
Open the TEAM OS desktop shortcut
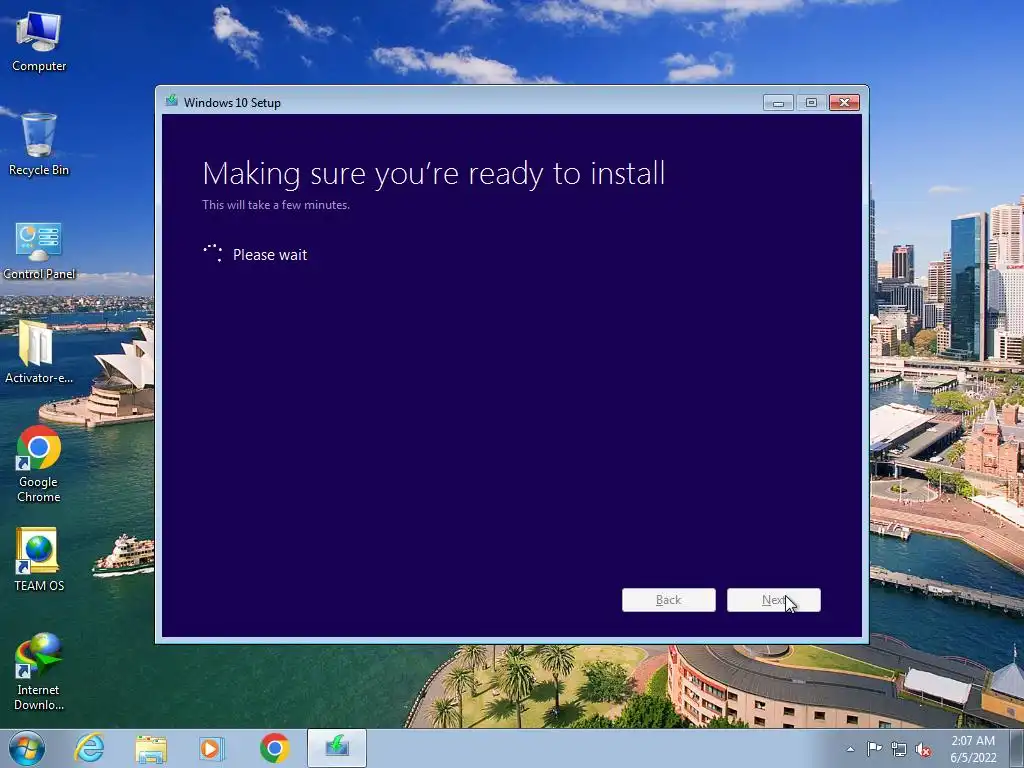click(x=39, y=559)
